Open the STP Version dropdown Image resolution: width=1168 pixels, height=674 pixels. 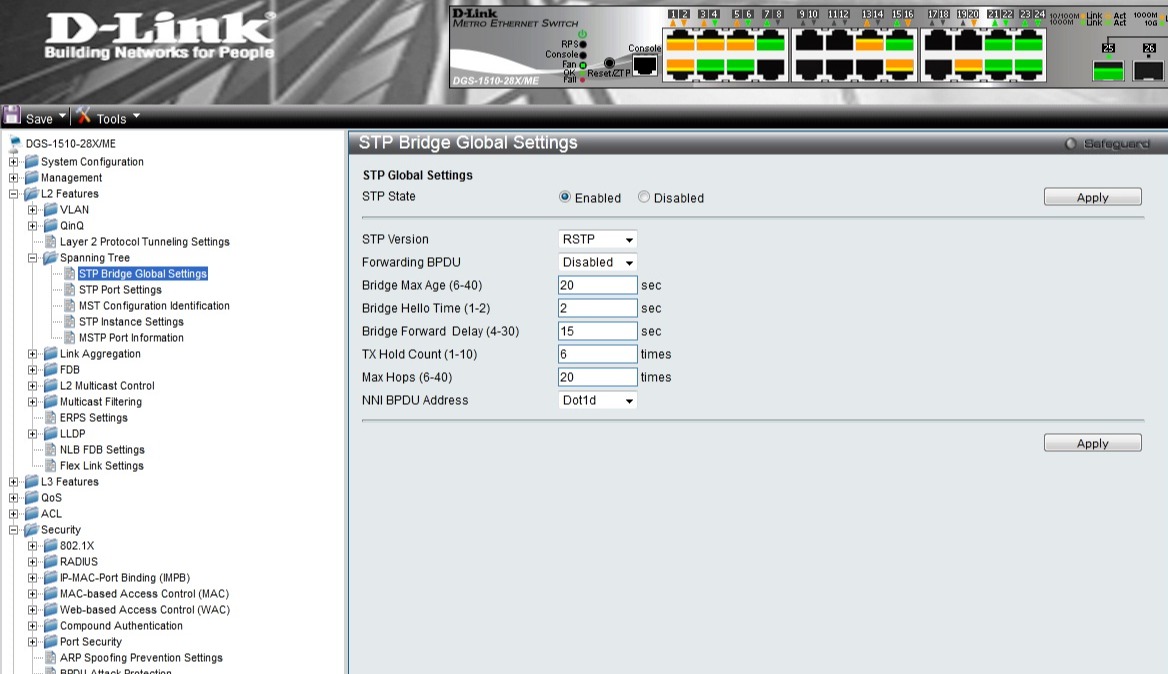(597, 240)
